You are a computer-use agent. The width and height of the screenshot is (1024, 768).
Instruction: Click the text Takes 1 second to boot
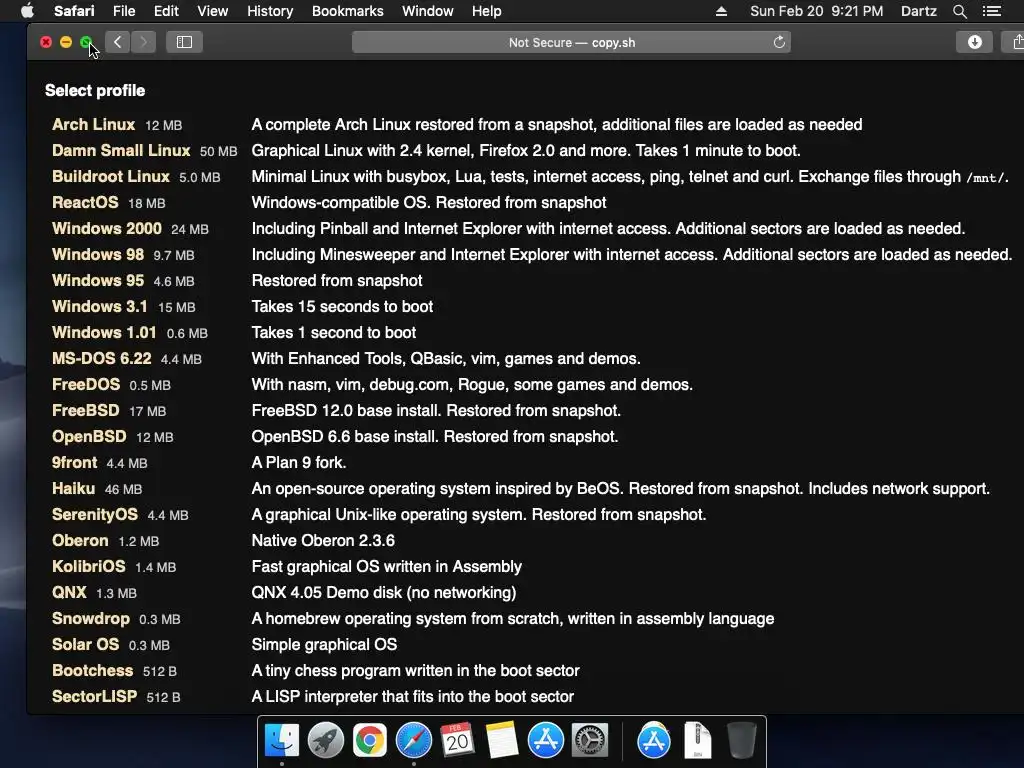(334, 332)
